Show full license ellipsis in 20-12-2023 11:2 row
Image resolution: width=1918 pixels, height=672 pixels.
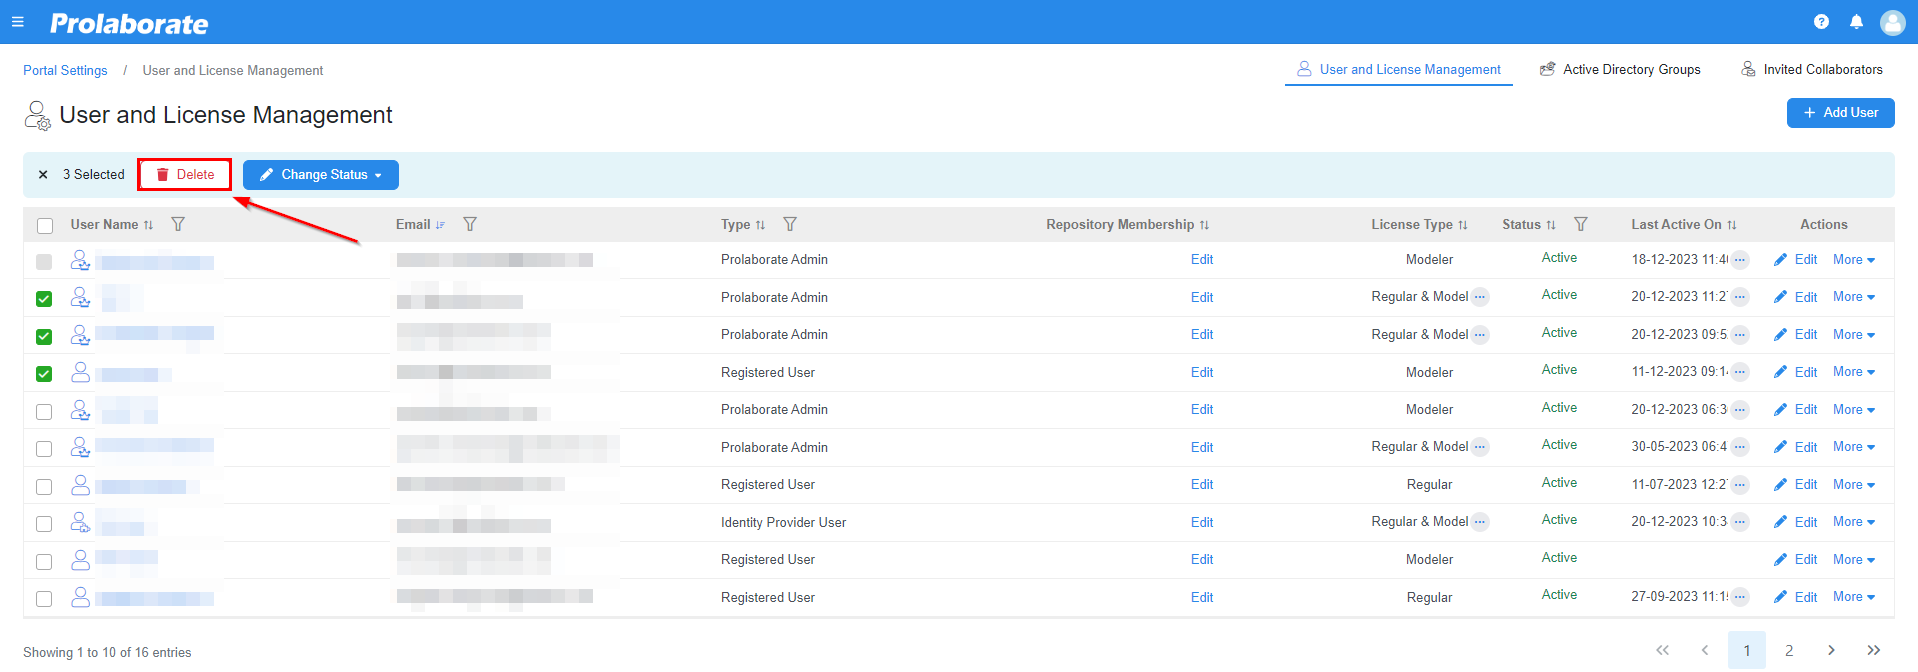[x=1480, y=297]
